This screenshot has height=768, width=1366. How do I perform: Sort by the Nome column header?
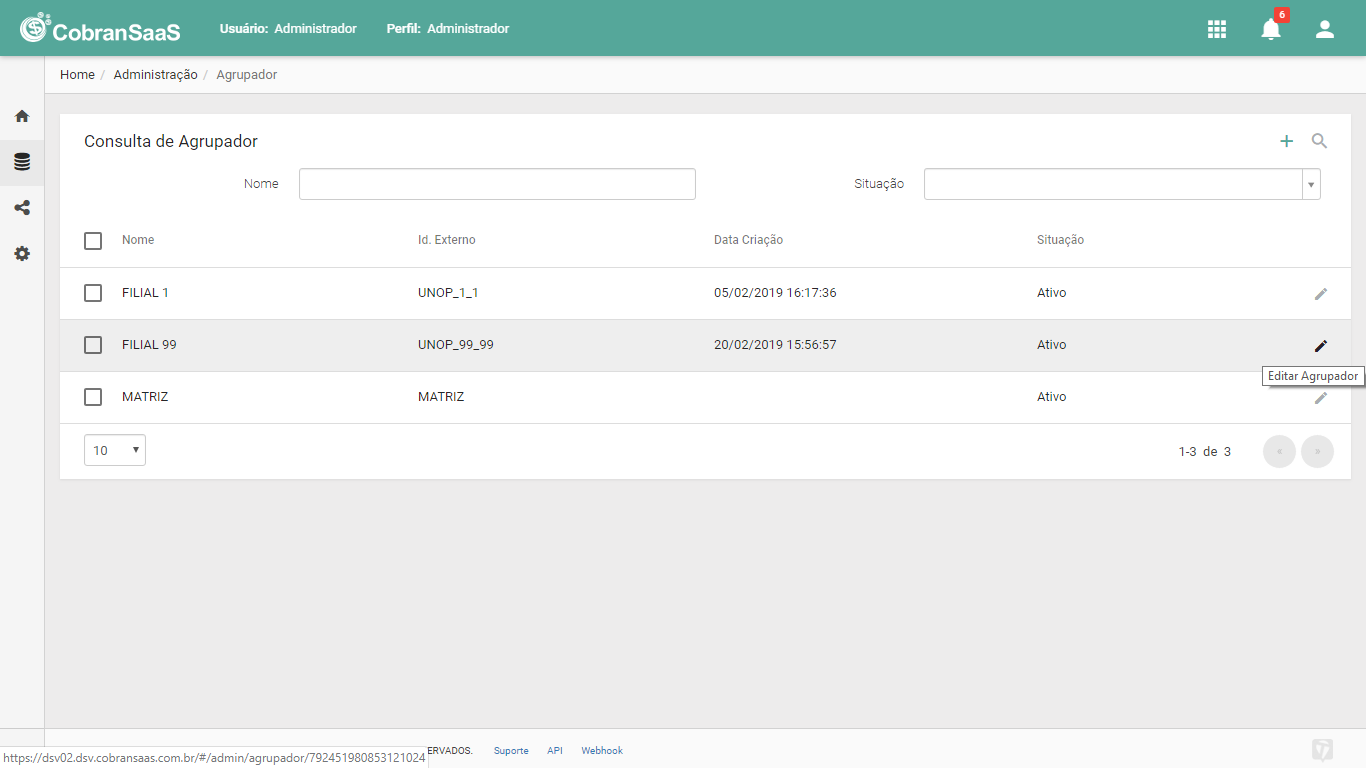pyautogui.click(x=138, y=240)
